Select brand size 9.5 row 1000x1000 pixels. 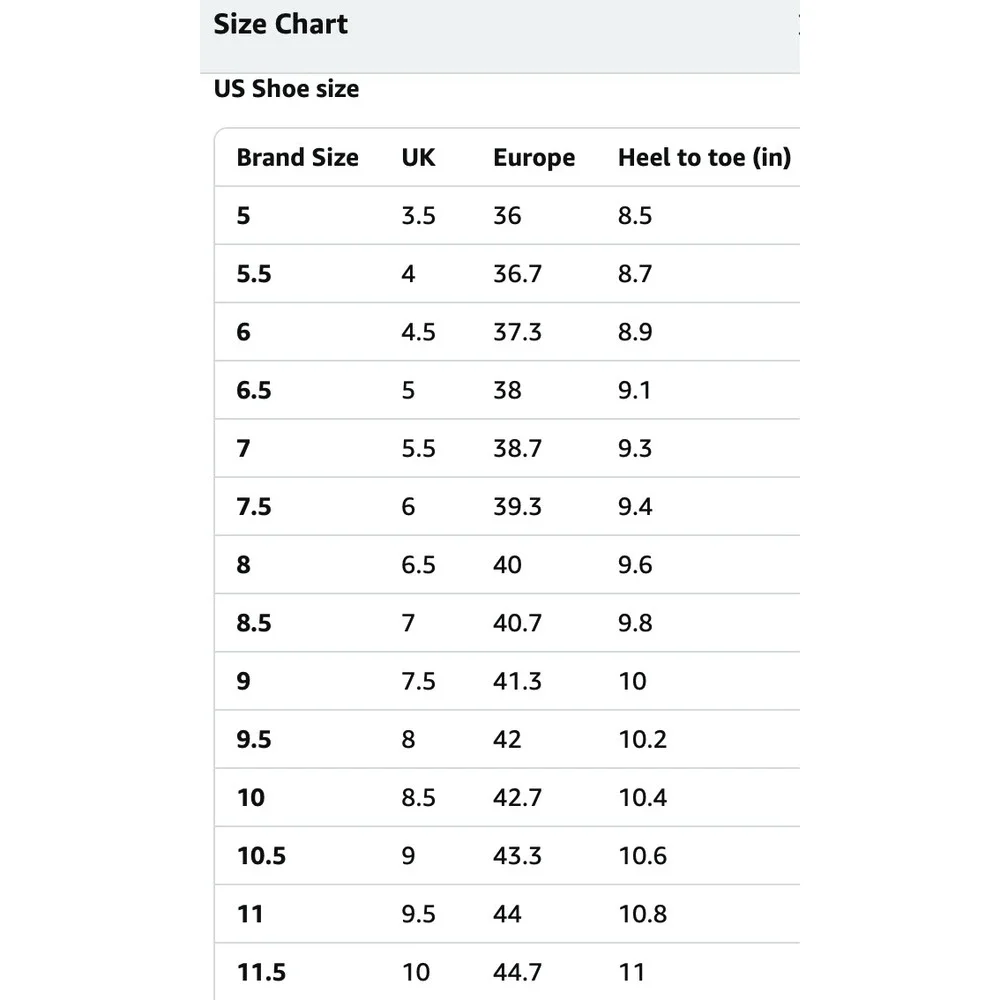coord(507,739)
